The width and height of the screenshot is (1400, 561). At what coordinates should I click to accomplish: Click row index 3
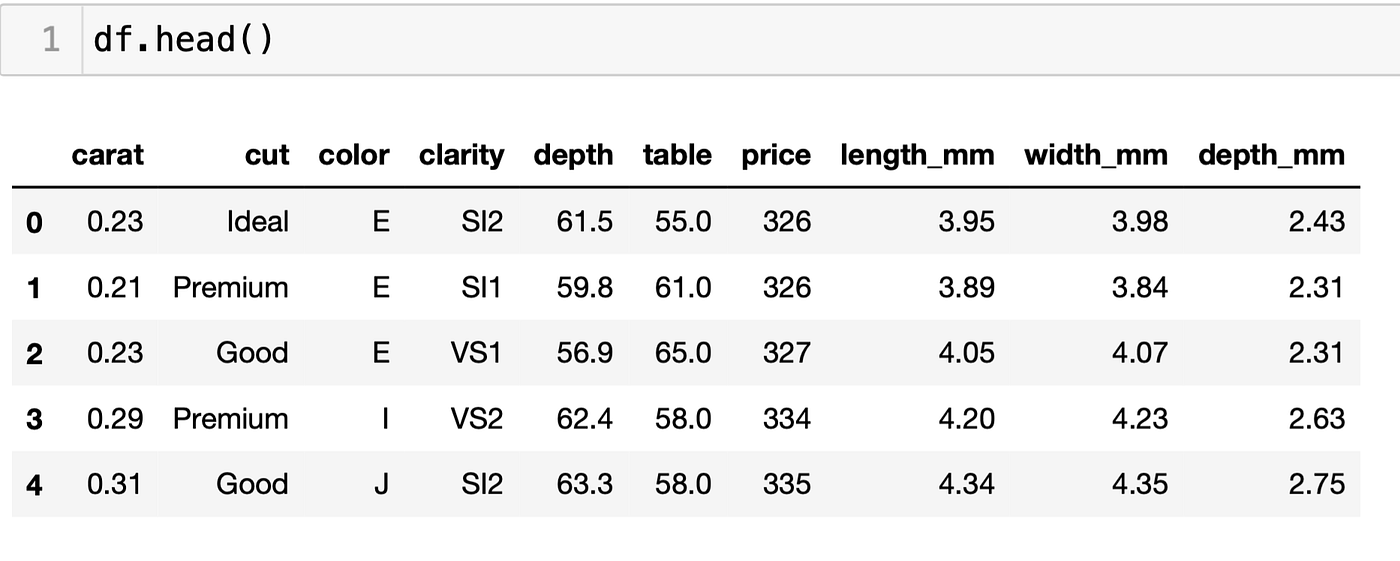pyautogui.click(x=34, y=419)
